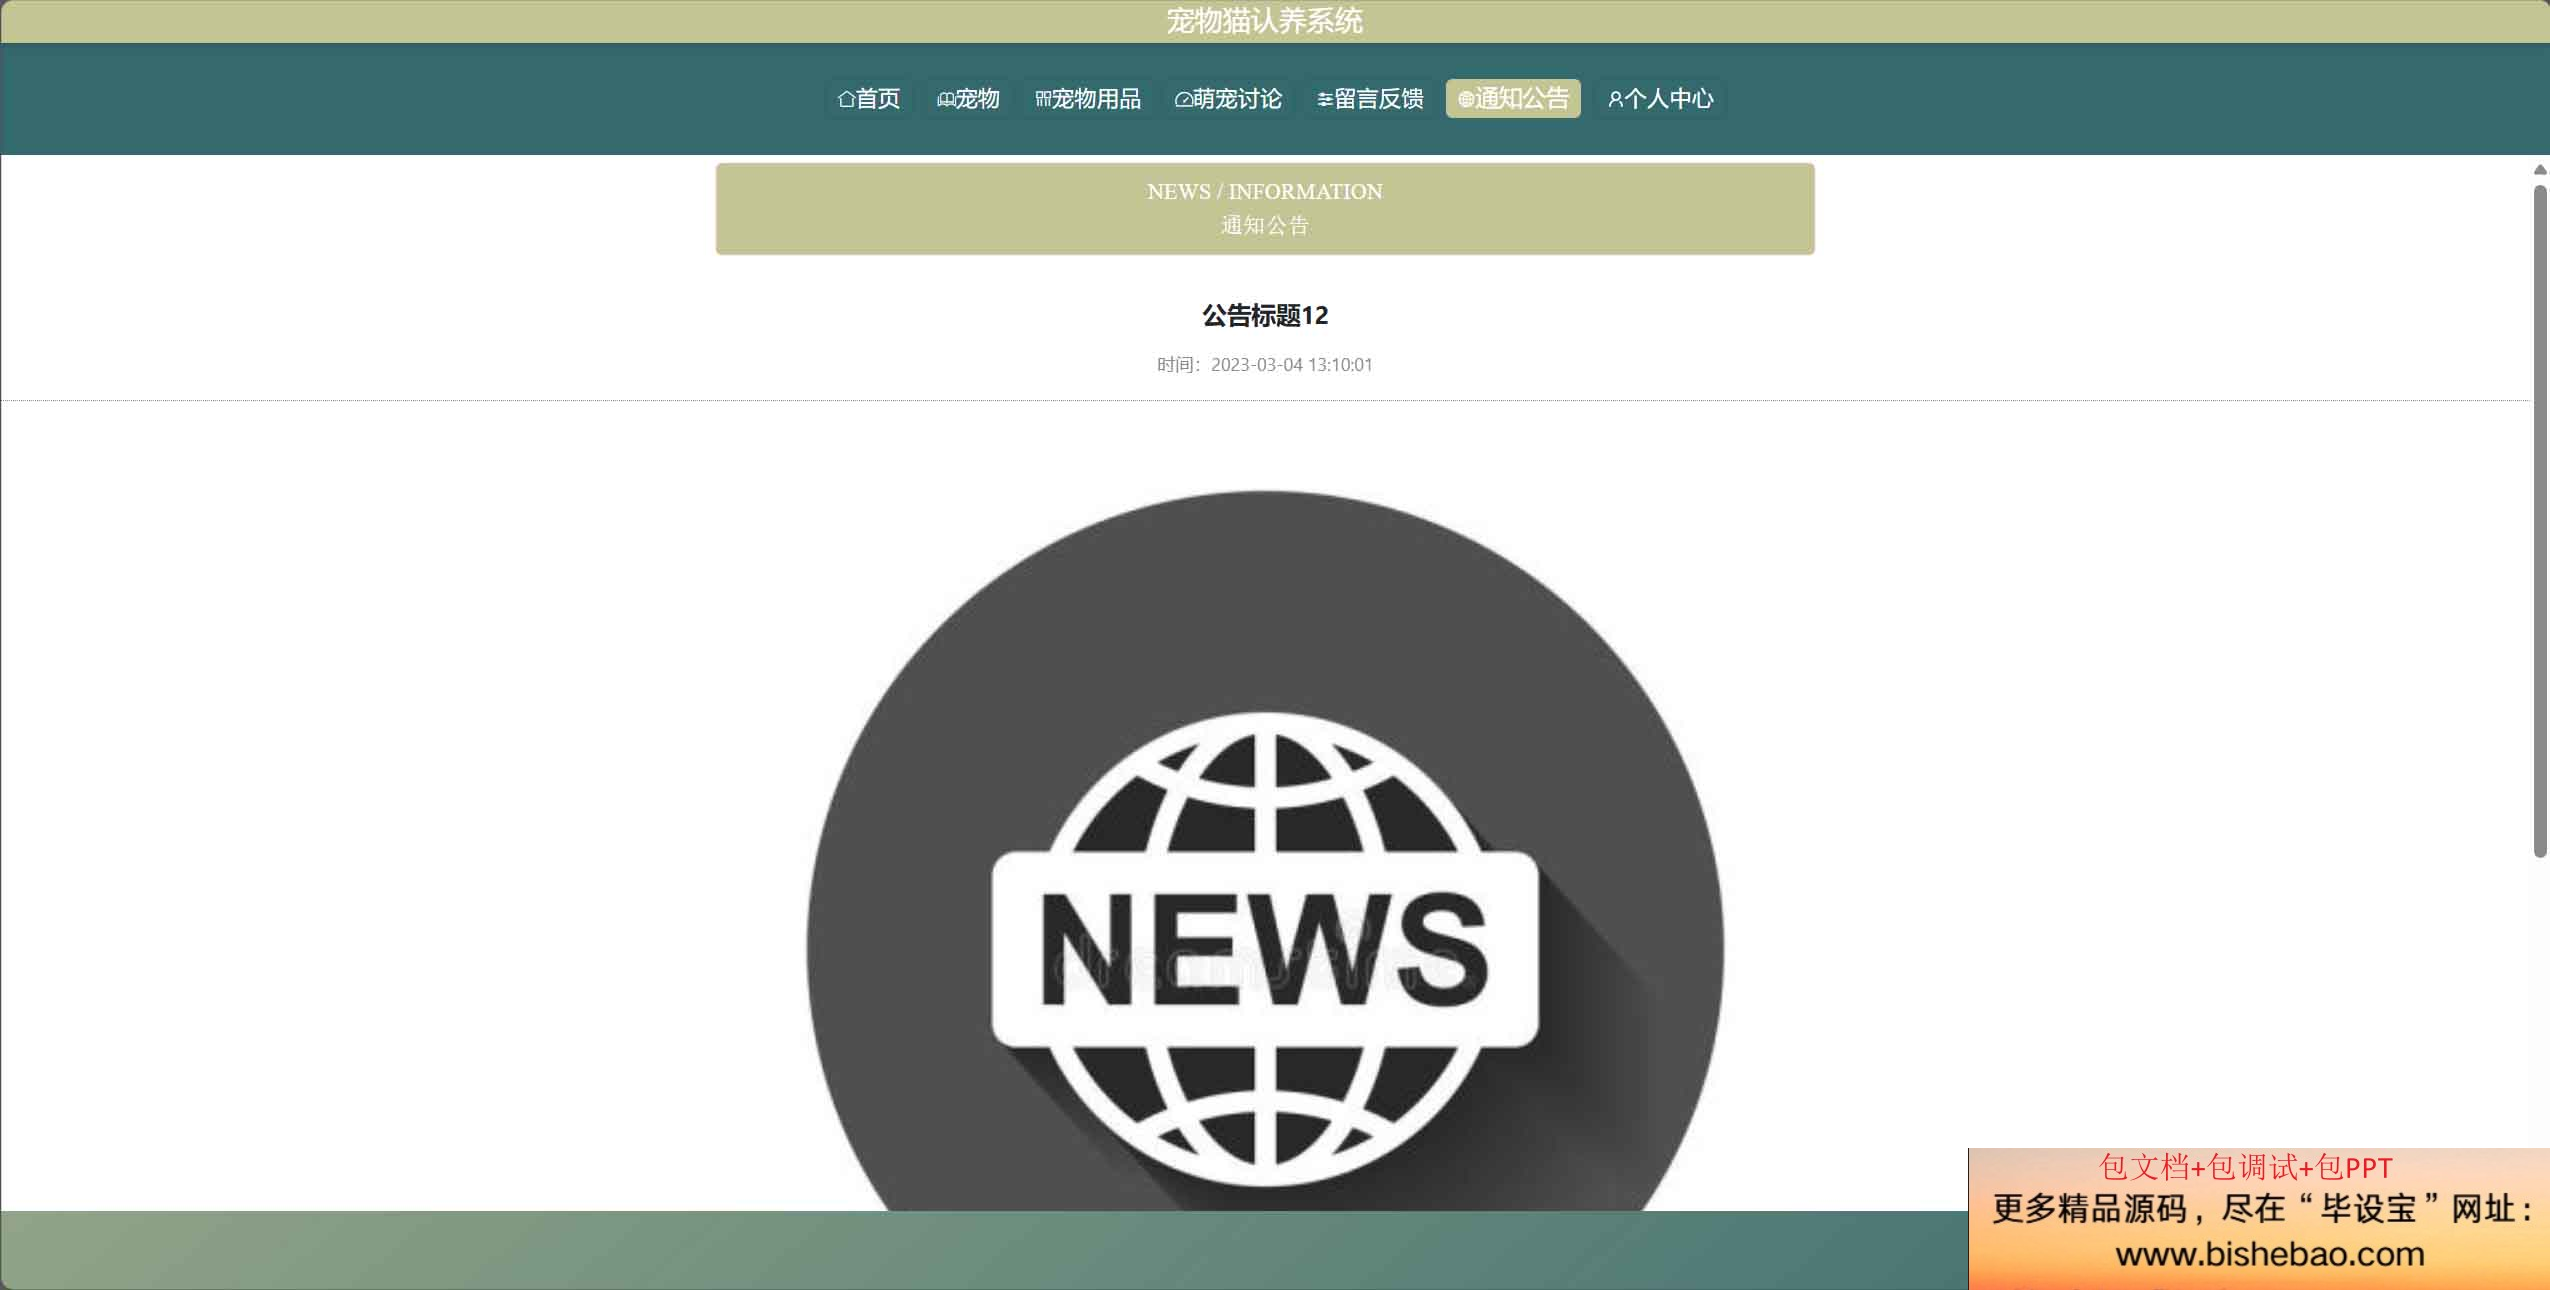Click the 宠物猫认养系统 site title

1264,21
